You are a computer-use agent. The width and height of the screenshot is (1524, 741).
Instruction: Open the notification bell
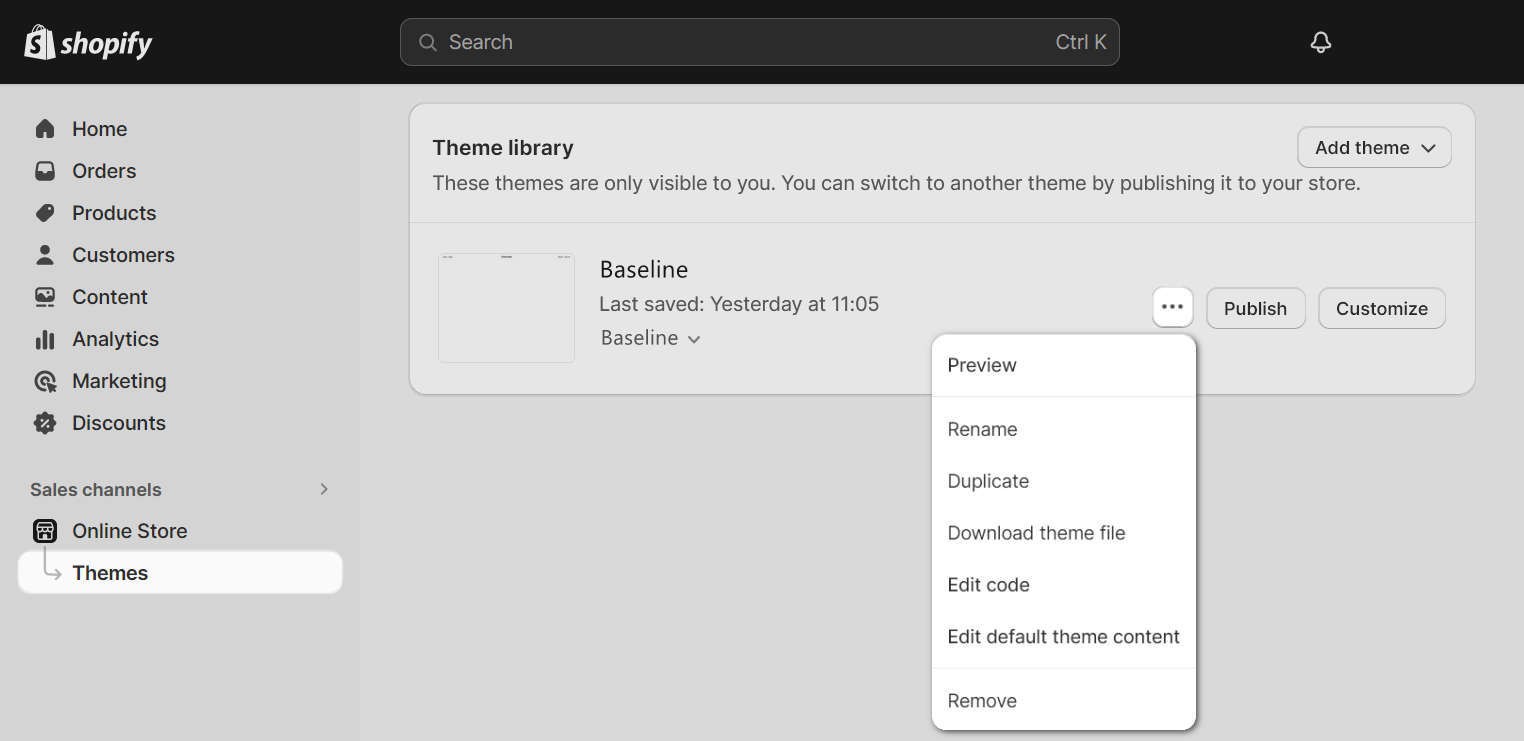tap(1320, 42)
